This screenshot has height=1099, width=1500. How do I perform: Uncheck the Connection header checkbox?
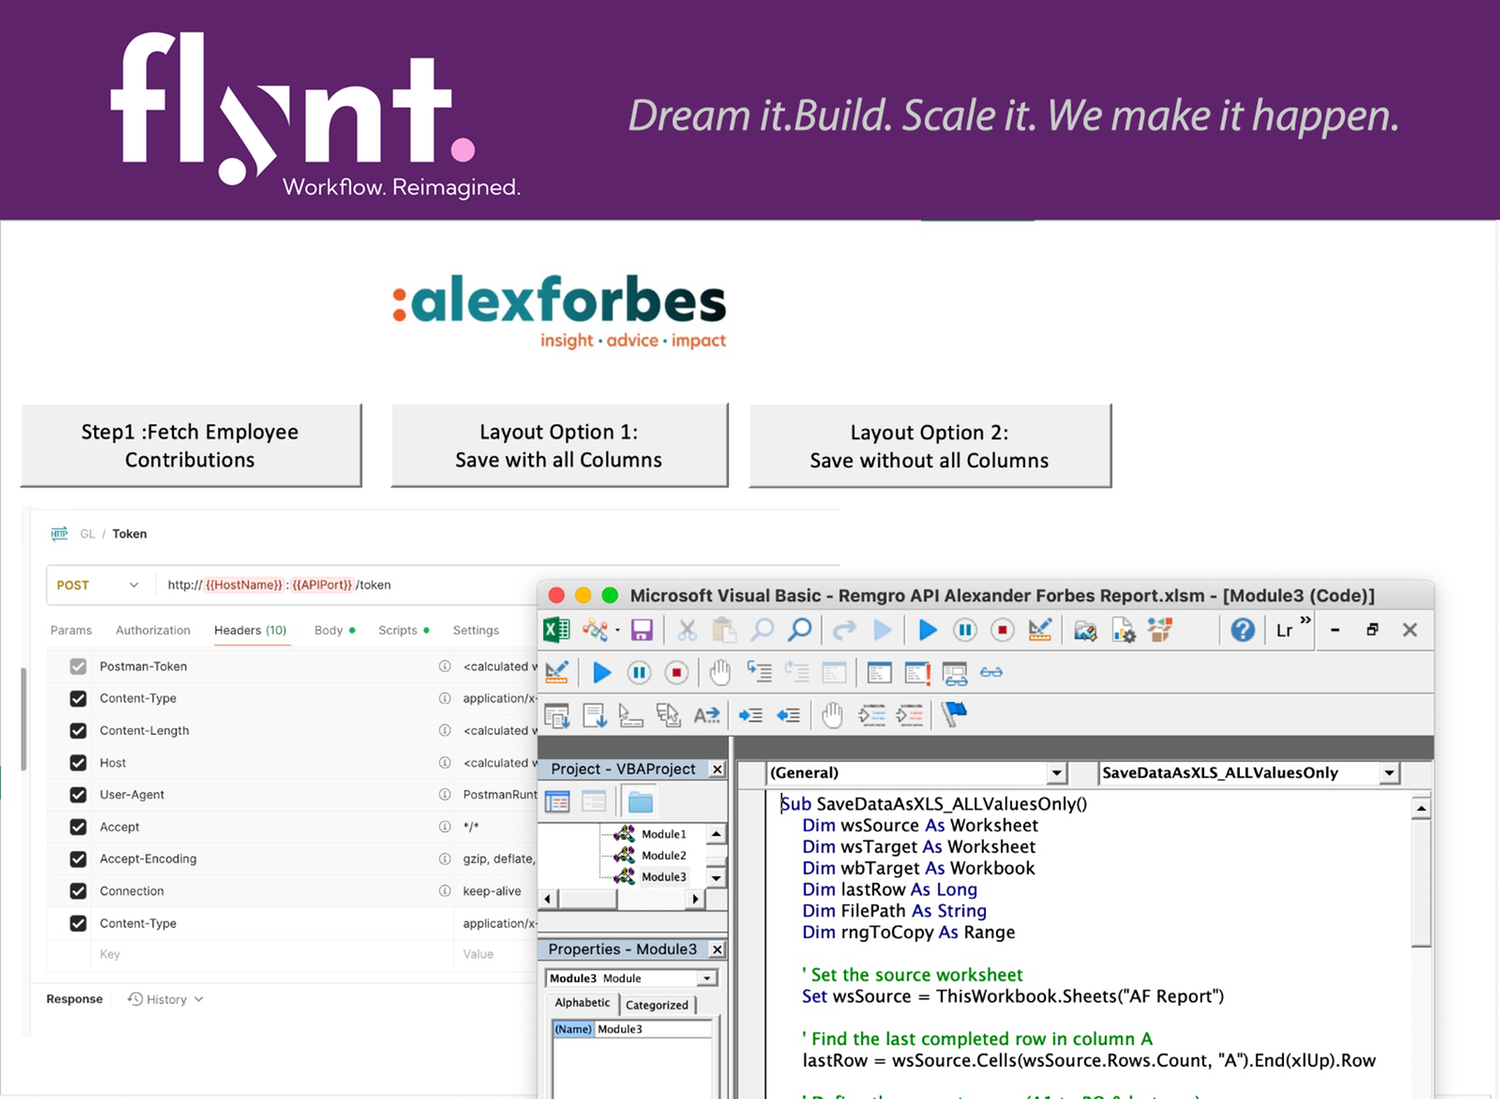click(x=78, y=891)
